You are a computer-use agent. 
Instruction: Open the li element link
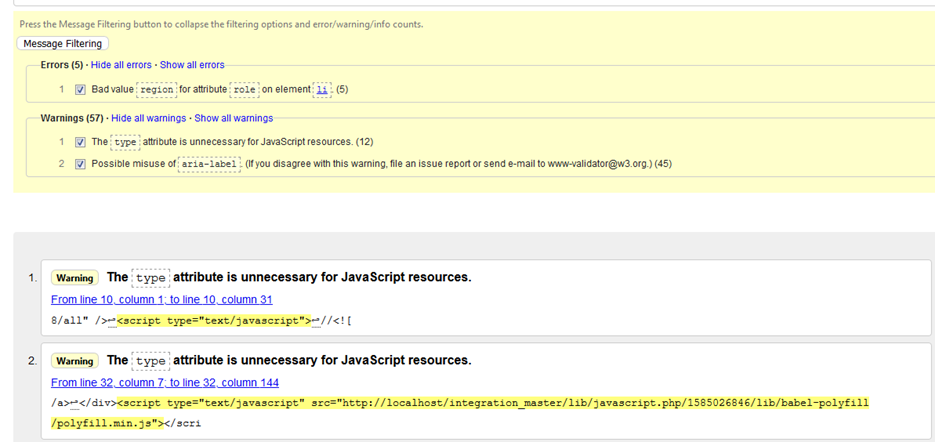[322, 89]
